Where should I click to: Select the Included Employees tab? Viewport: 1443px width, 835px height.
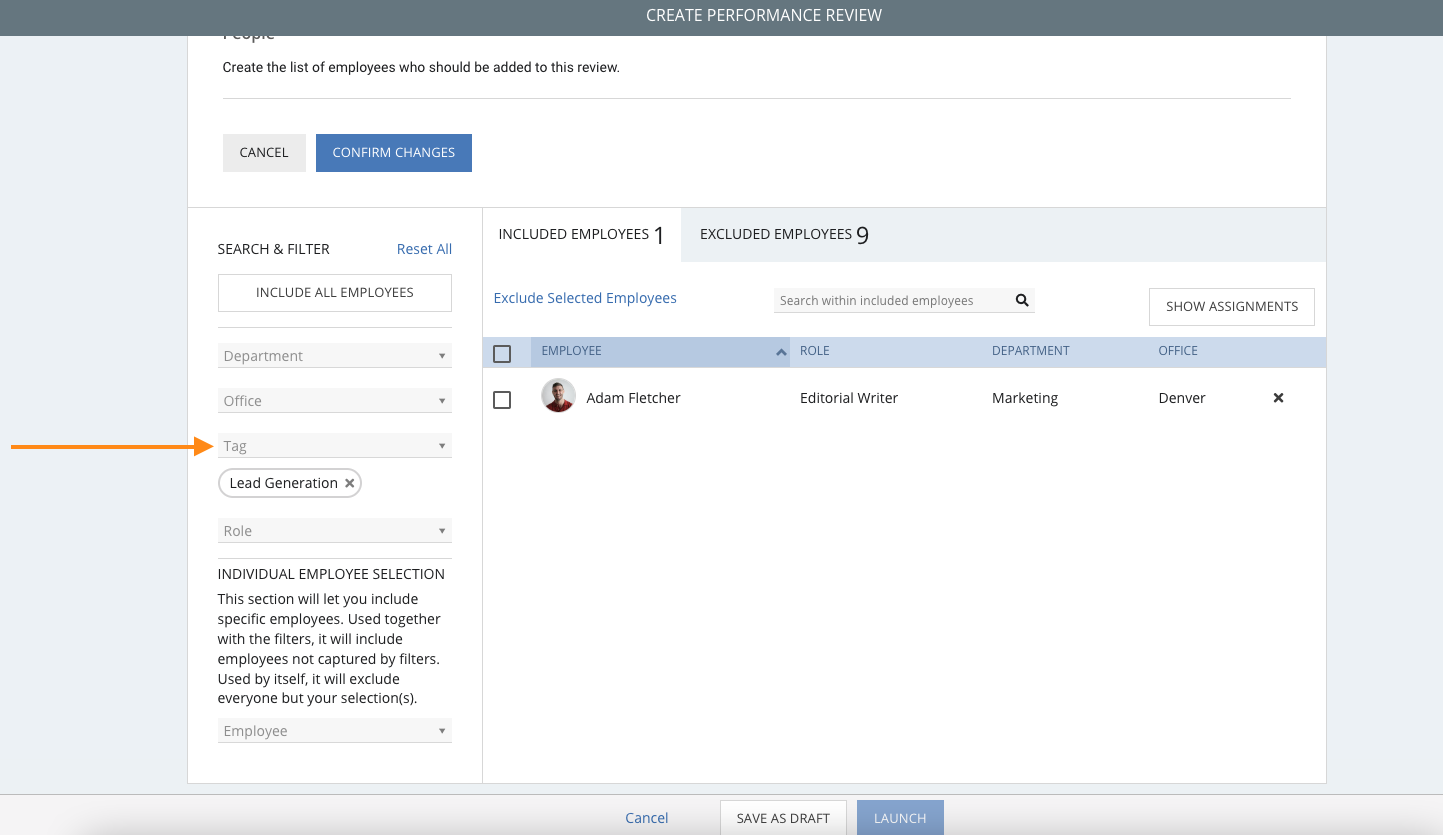(581, 235)
